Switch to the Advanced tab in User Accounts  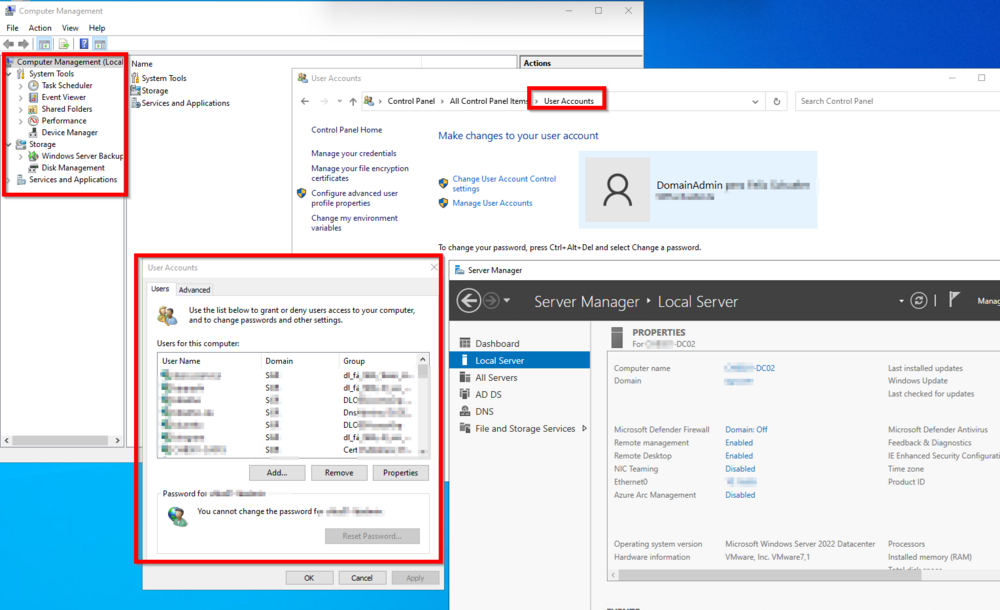tap(194, 290)
